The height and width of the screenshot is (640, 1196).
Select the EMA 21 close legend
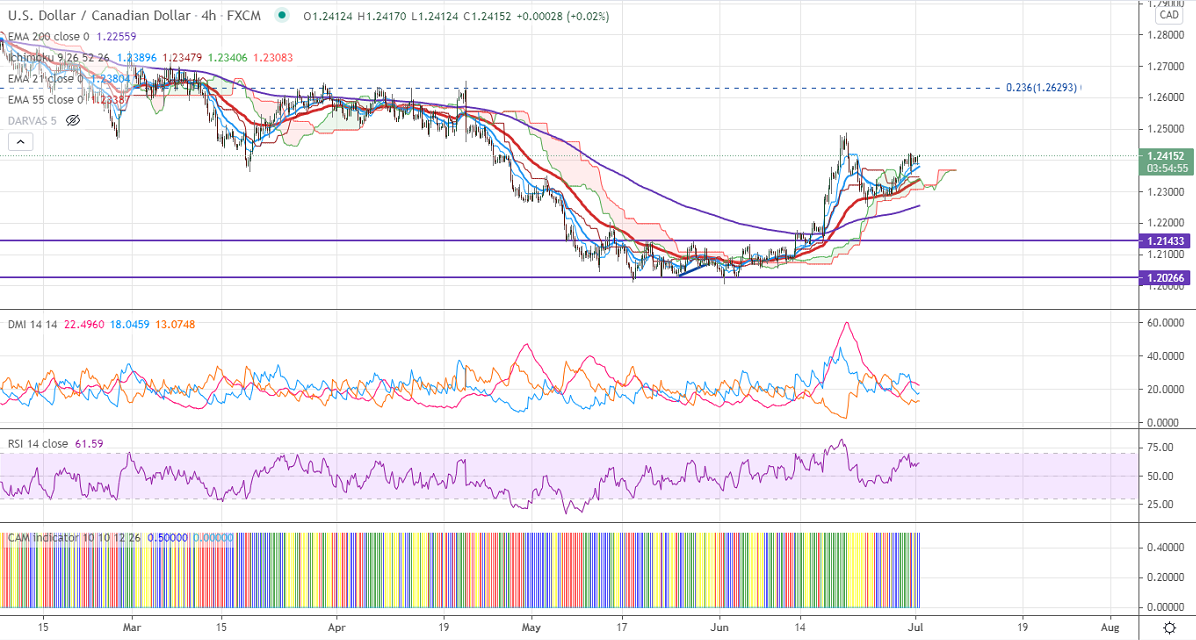tap(45, 79)
